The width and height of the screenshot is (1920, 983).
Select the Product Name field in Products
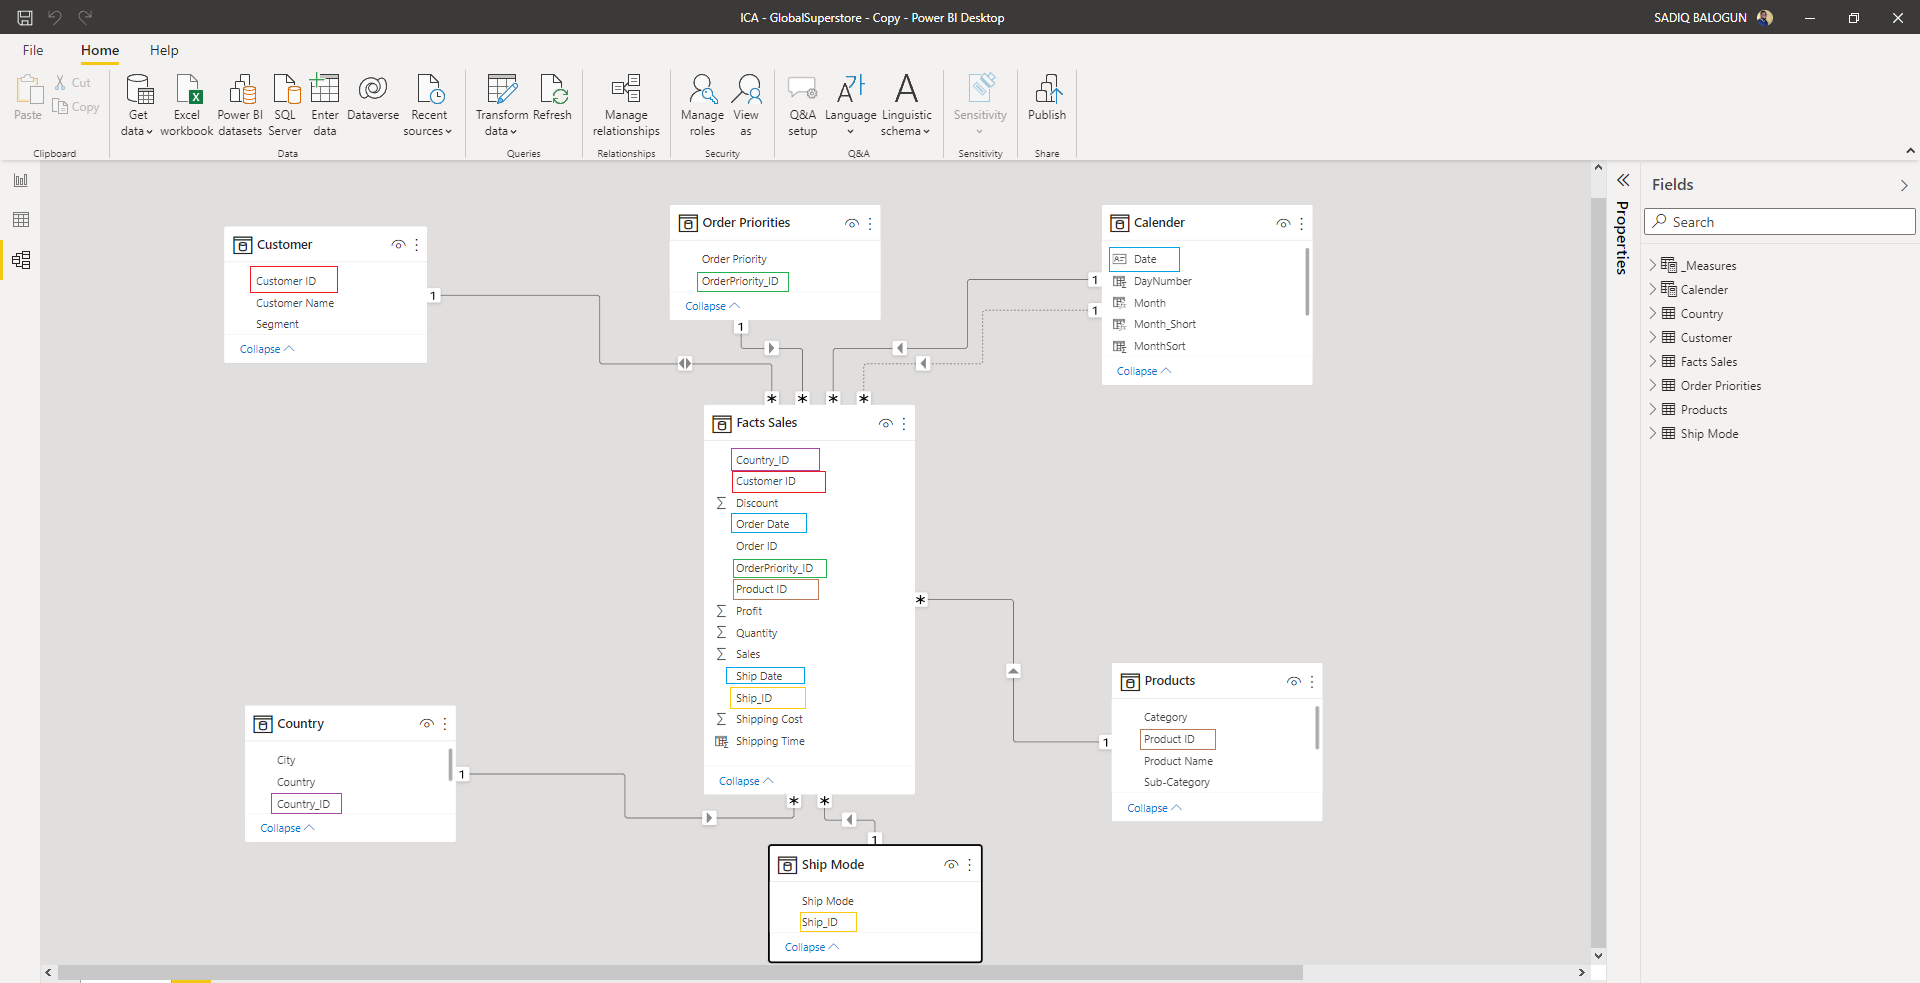tap(1178, 761)
